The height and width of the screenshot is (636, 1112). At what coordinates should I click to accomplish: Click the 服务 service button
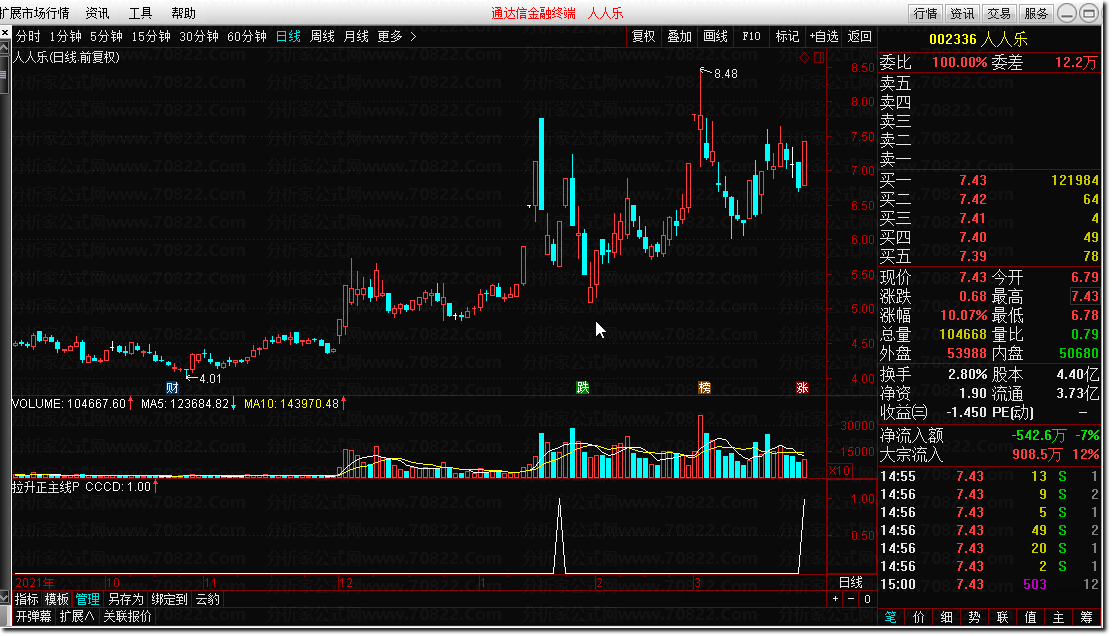coord(1036,13)
